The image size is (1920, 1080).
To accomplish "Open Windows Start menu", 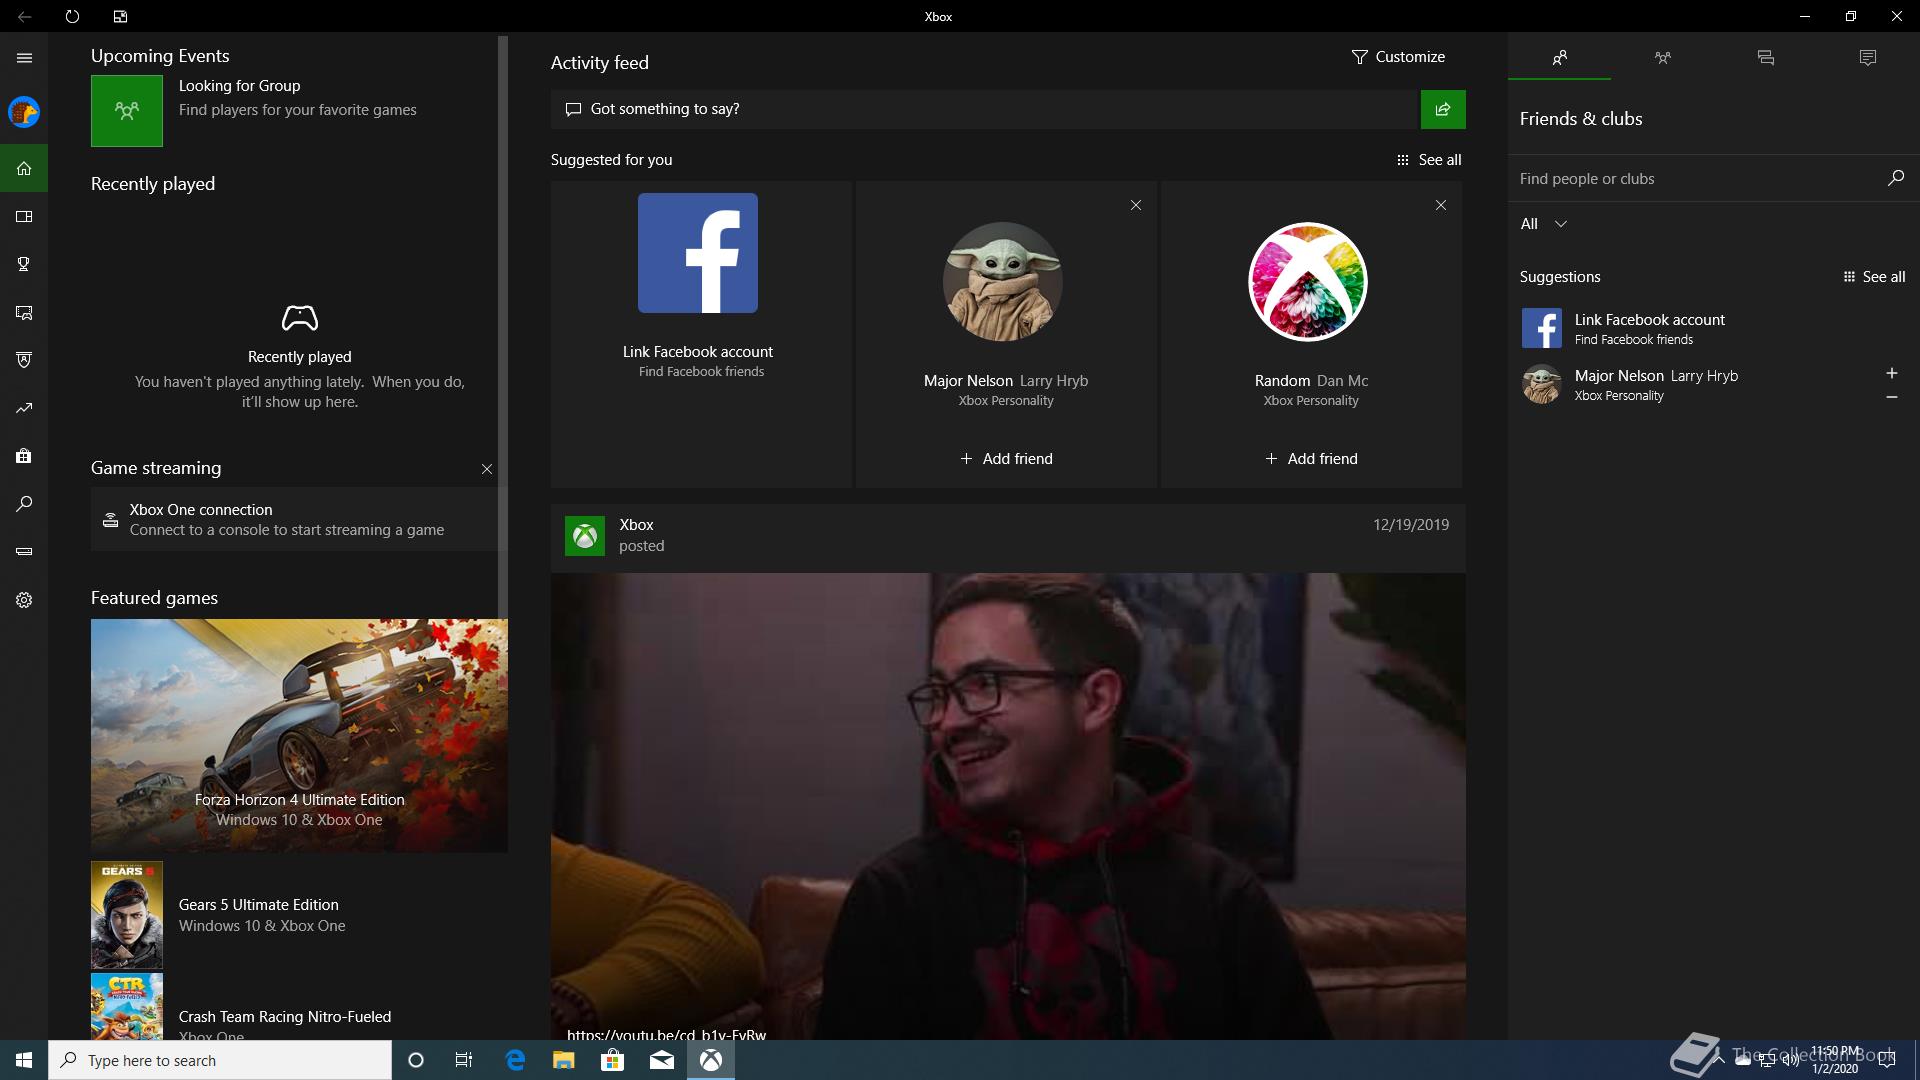I will 24,1060.
